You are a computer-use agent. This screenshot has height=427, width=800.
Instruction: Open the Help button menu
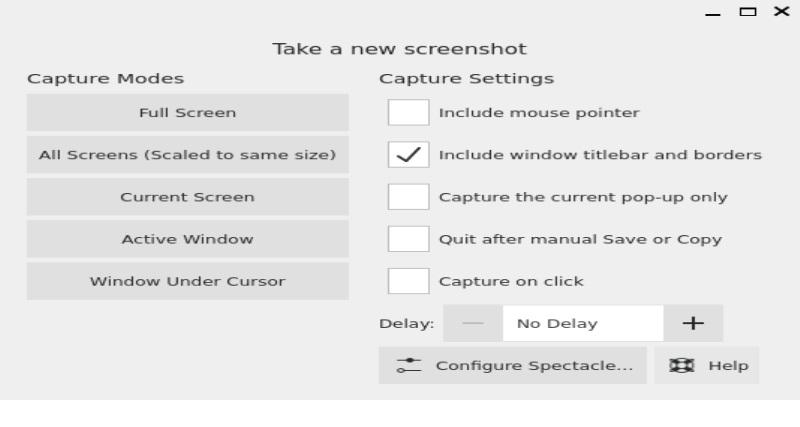[707, 366]
